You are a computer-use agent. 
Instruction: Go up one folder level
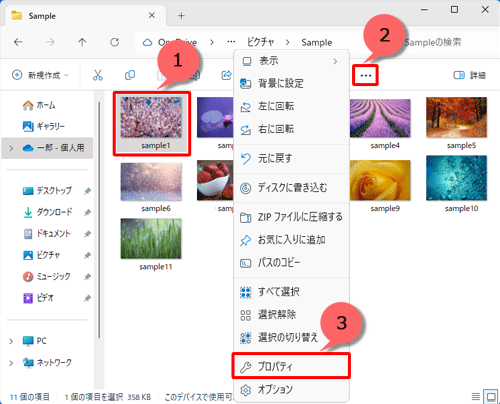pyautogui.click(x=82, y=42)
